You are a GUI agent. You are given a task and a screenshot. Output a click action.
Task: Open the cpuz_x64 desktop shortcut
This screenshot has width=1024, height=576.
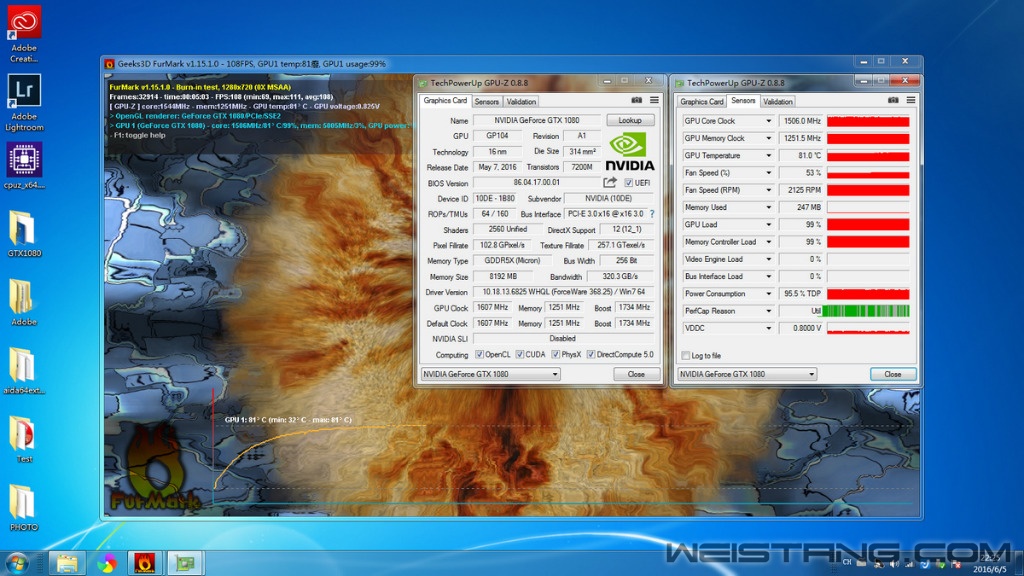[x=24, y=166]
